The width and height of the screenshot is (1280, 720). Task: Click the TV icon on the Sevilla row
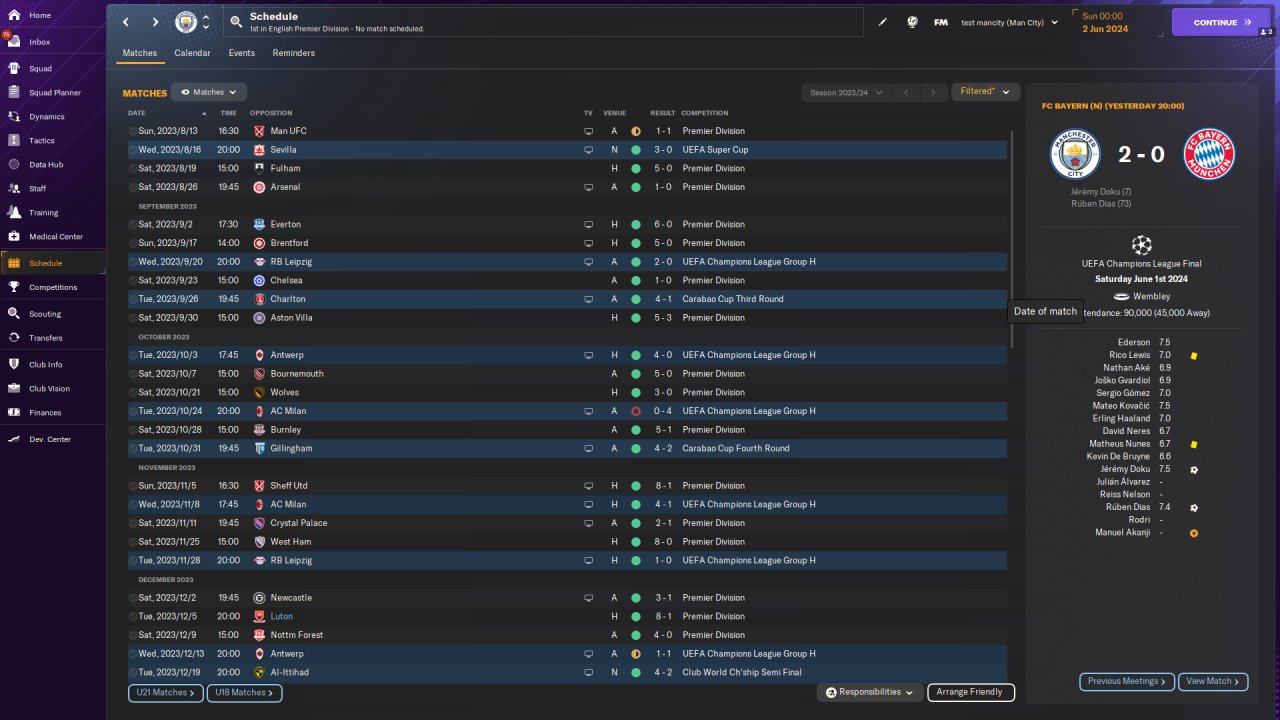[x=588, y=150]
